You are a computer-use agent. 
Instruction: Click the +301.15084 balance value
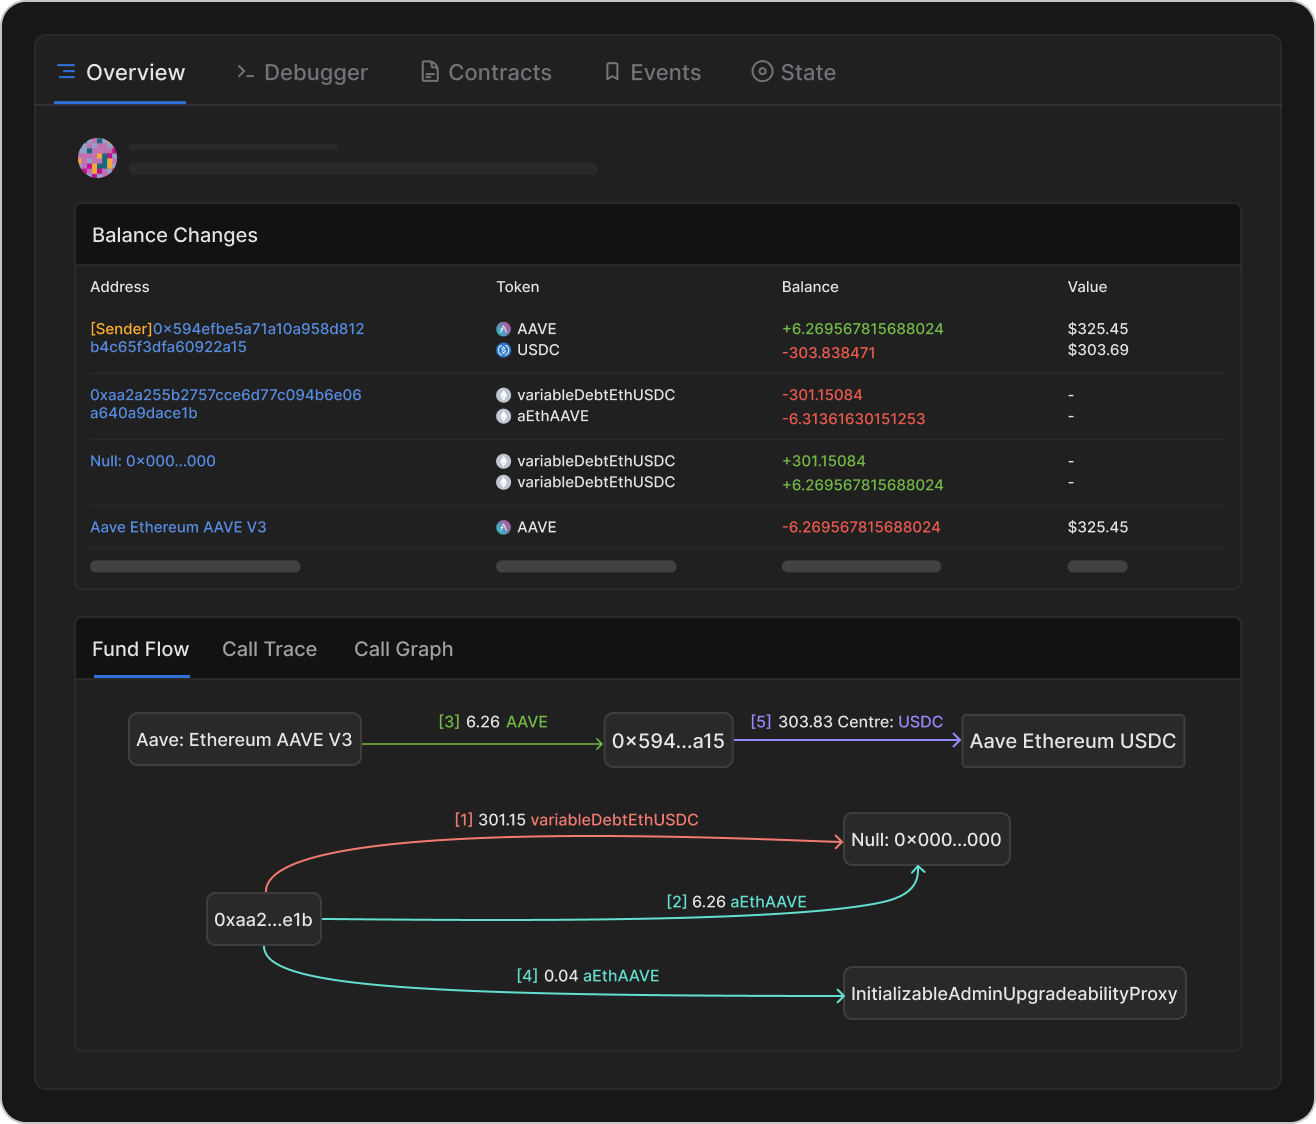pos(824,461)
